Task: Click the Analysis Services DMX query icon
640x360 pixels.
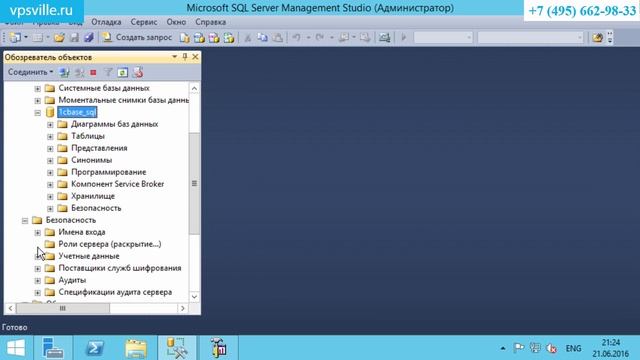Action: pyautogui.click(x=214, y=38)
